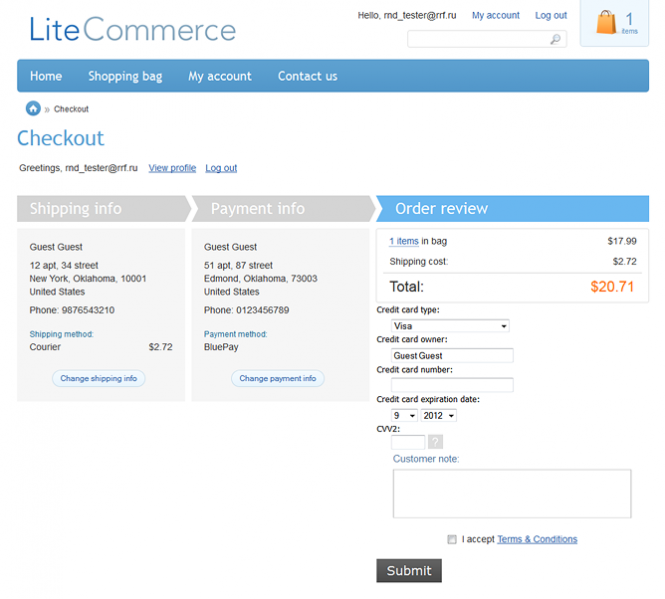Open the 1 items in bag link
The height and width of the screenshot is (599, 665).
pyautogui.click(x=404, y=241)
